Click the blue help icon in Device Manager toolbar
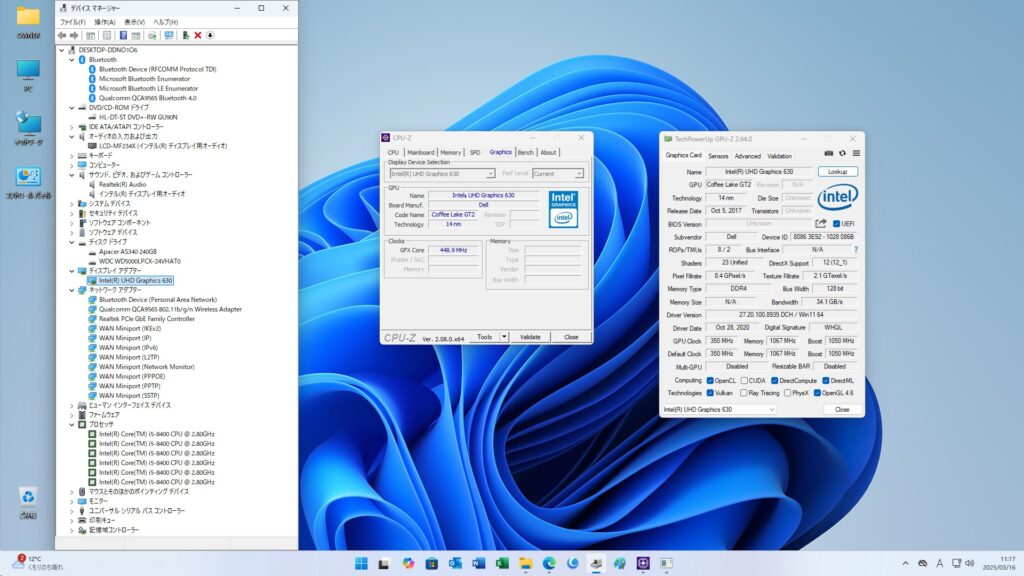The height and width of the screenshot is (576, 1024). (123, 35)
